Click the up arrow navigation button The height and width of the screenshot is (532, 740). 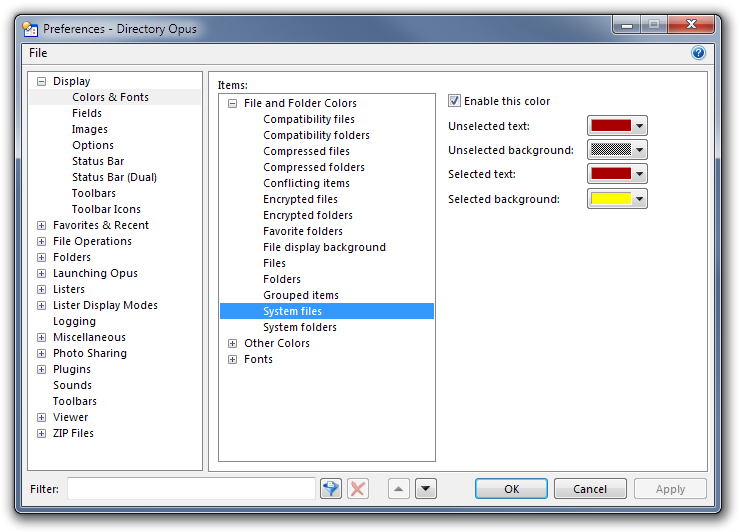click(398, 489)
